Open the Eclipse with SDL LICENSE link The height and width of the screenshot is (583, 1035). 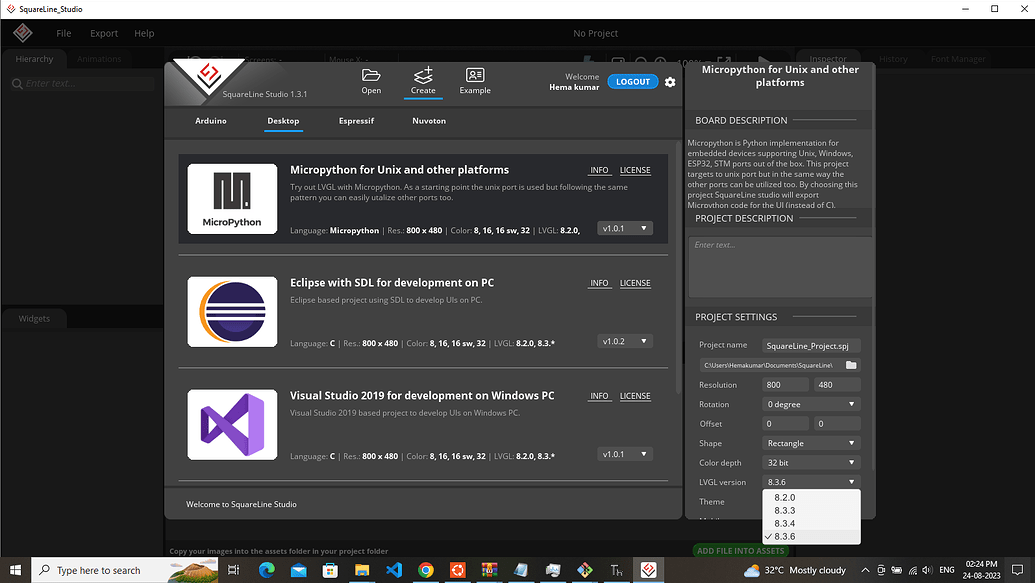635,283
